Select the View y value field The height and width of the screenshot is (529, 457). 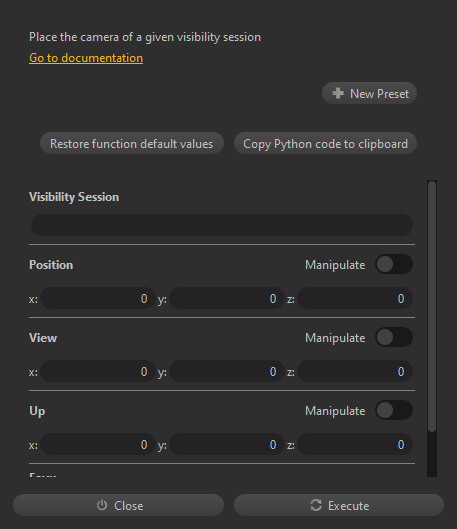(x=227, y=371)
